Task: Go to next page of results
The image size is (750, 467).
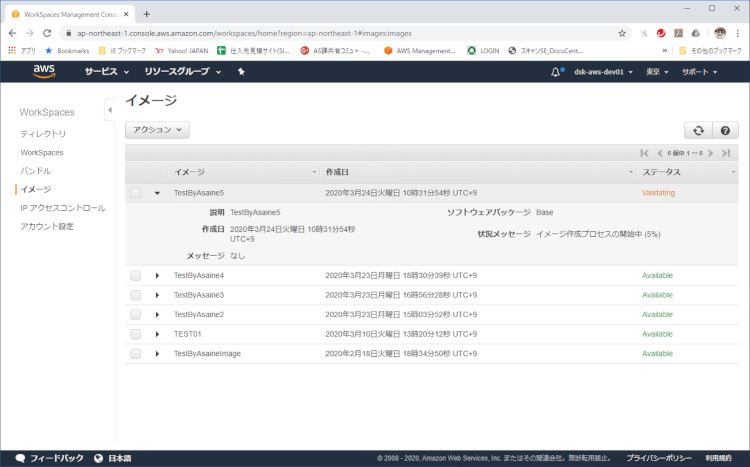Action: coord(711,153)
